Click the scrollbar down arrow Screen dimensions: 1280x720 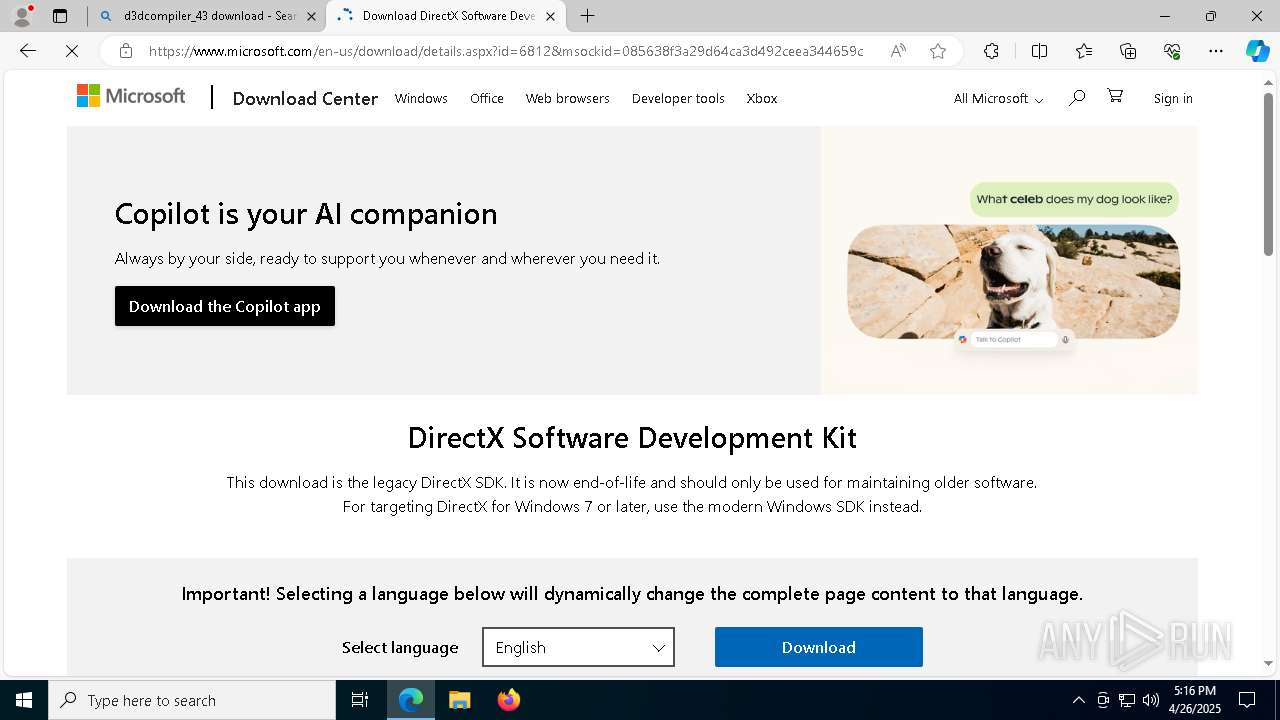tap(1268, 663)
